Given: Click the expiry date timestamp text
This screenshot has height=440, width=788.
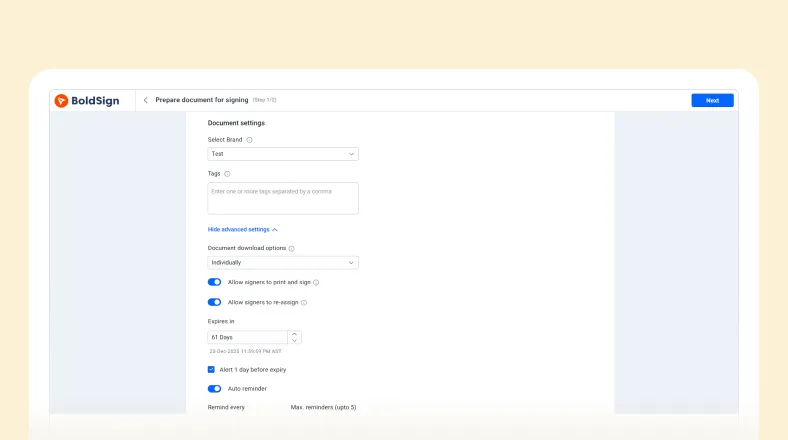Looking at the screenshot, I should tap(245, 352).
